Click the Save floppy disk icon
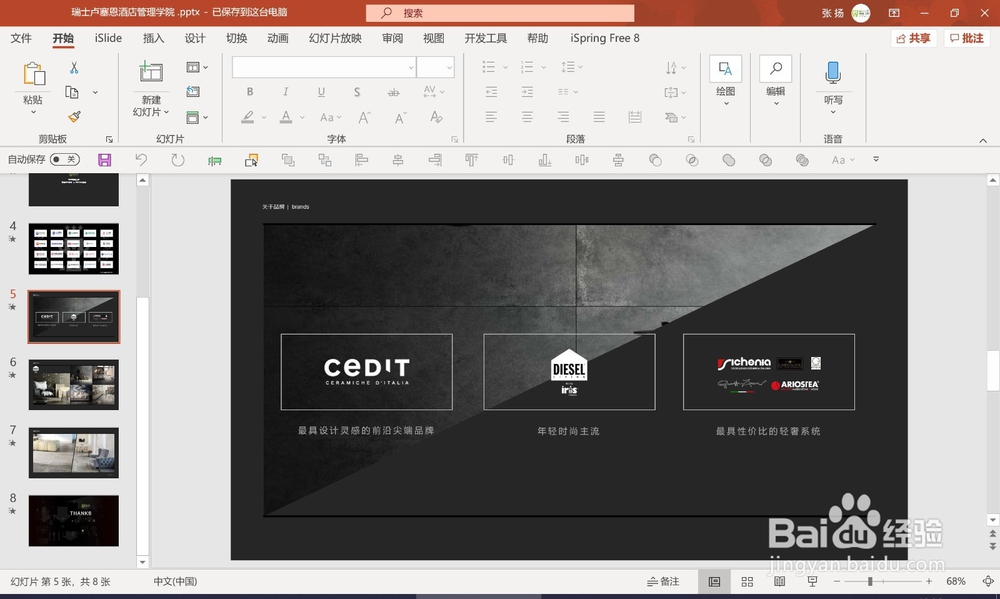Viewport: 1000px width, 599px height. click(x=105, y=159)
